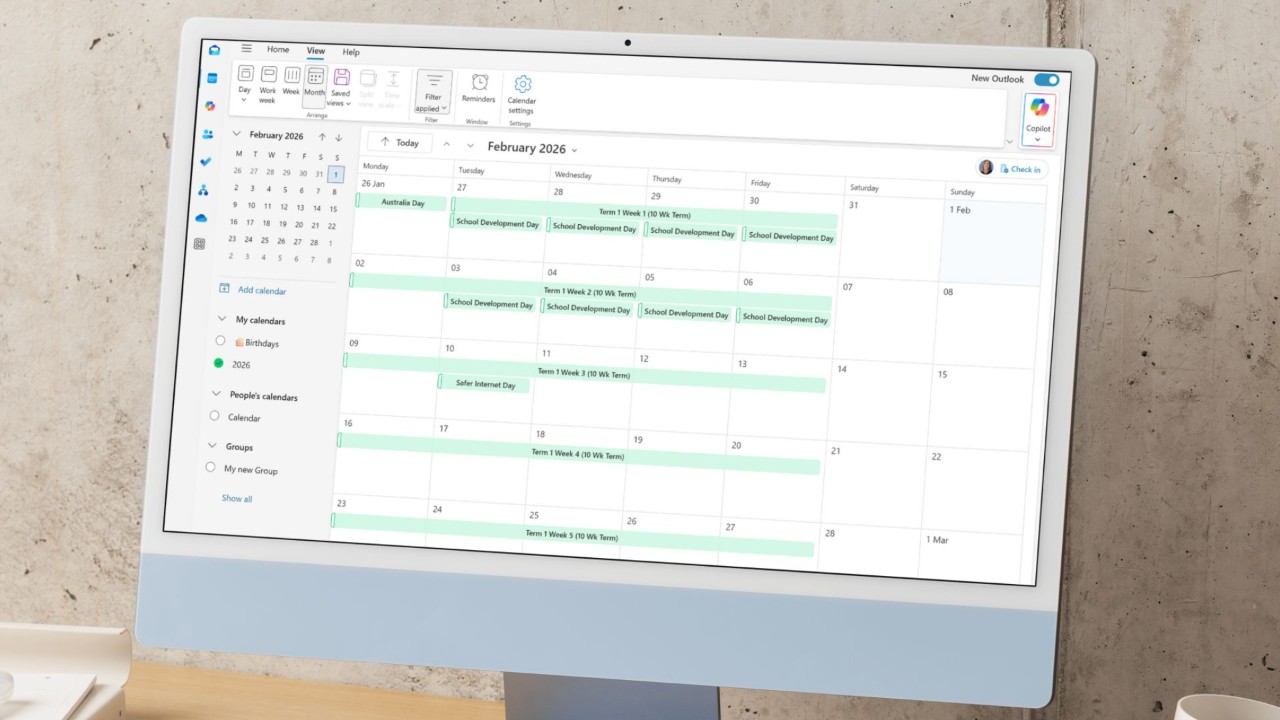Collapse the mini calendar chevron
Image resolution: width=1280 pixels, height=720 pixels.
click(237, 133)
